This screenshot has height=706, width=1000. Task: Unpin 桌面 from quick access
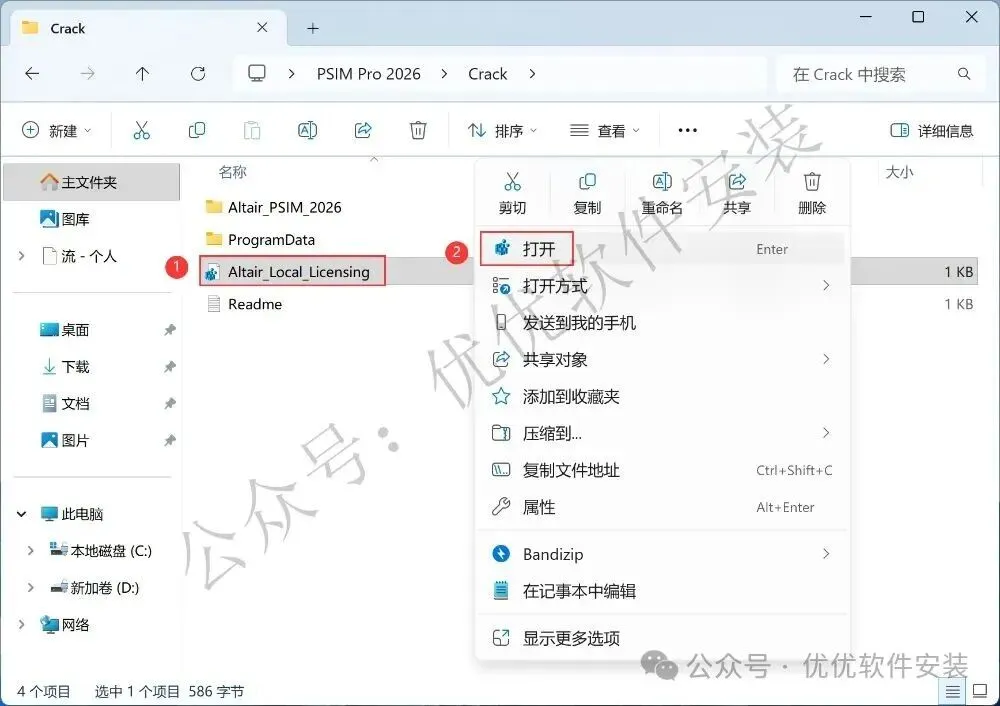coord(170,330)
